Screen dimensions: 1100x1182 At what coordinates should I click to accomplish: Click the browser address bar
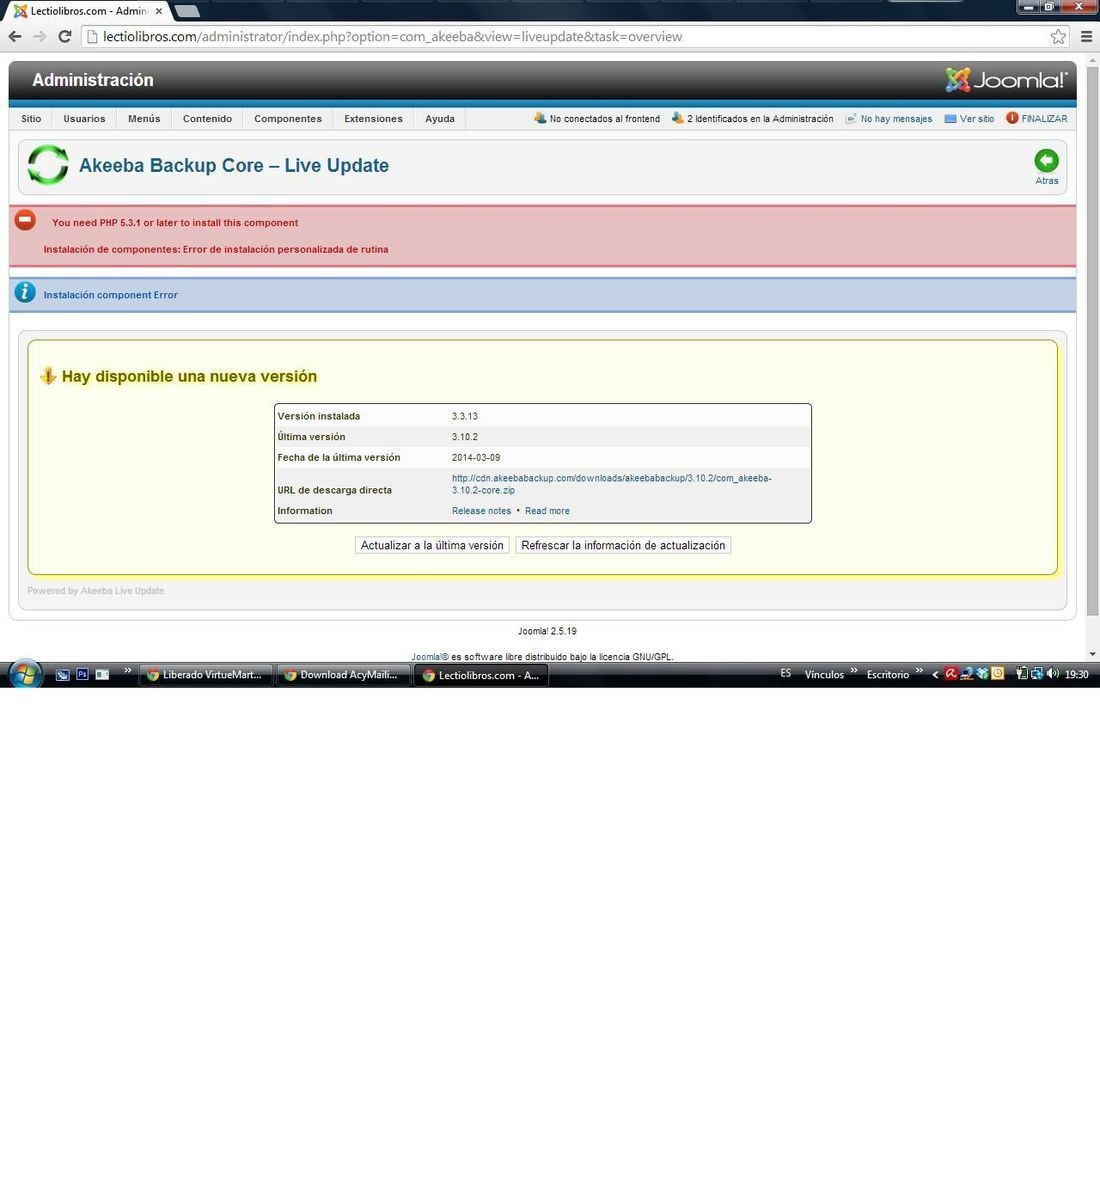click(x=573, y=36)
